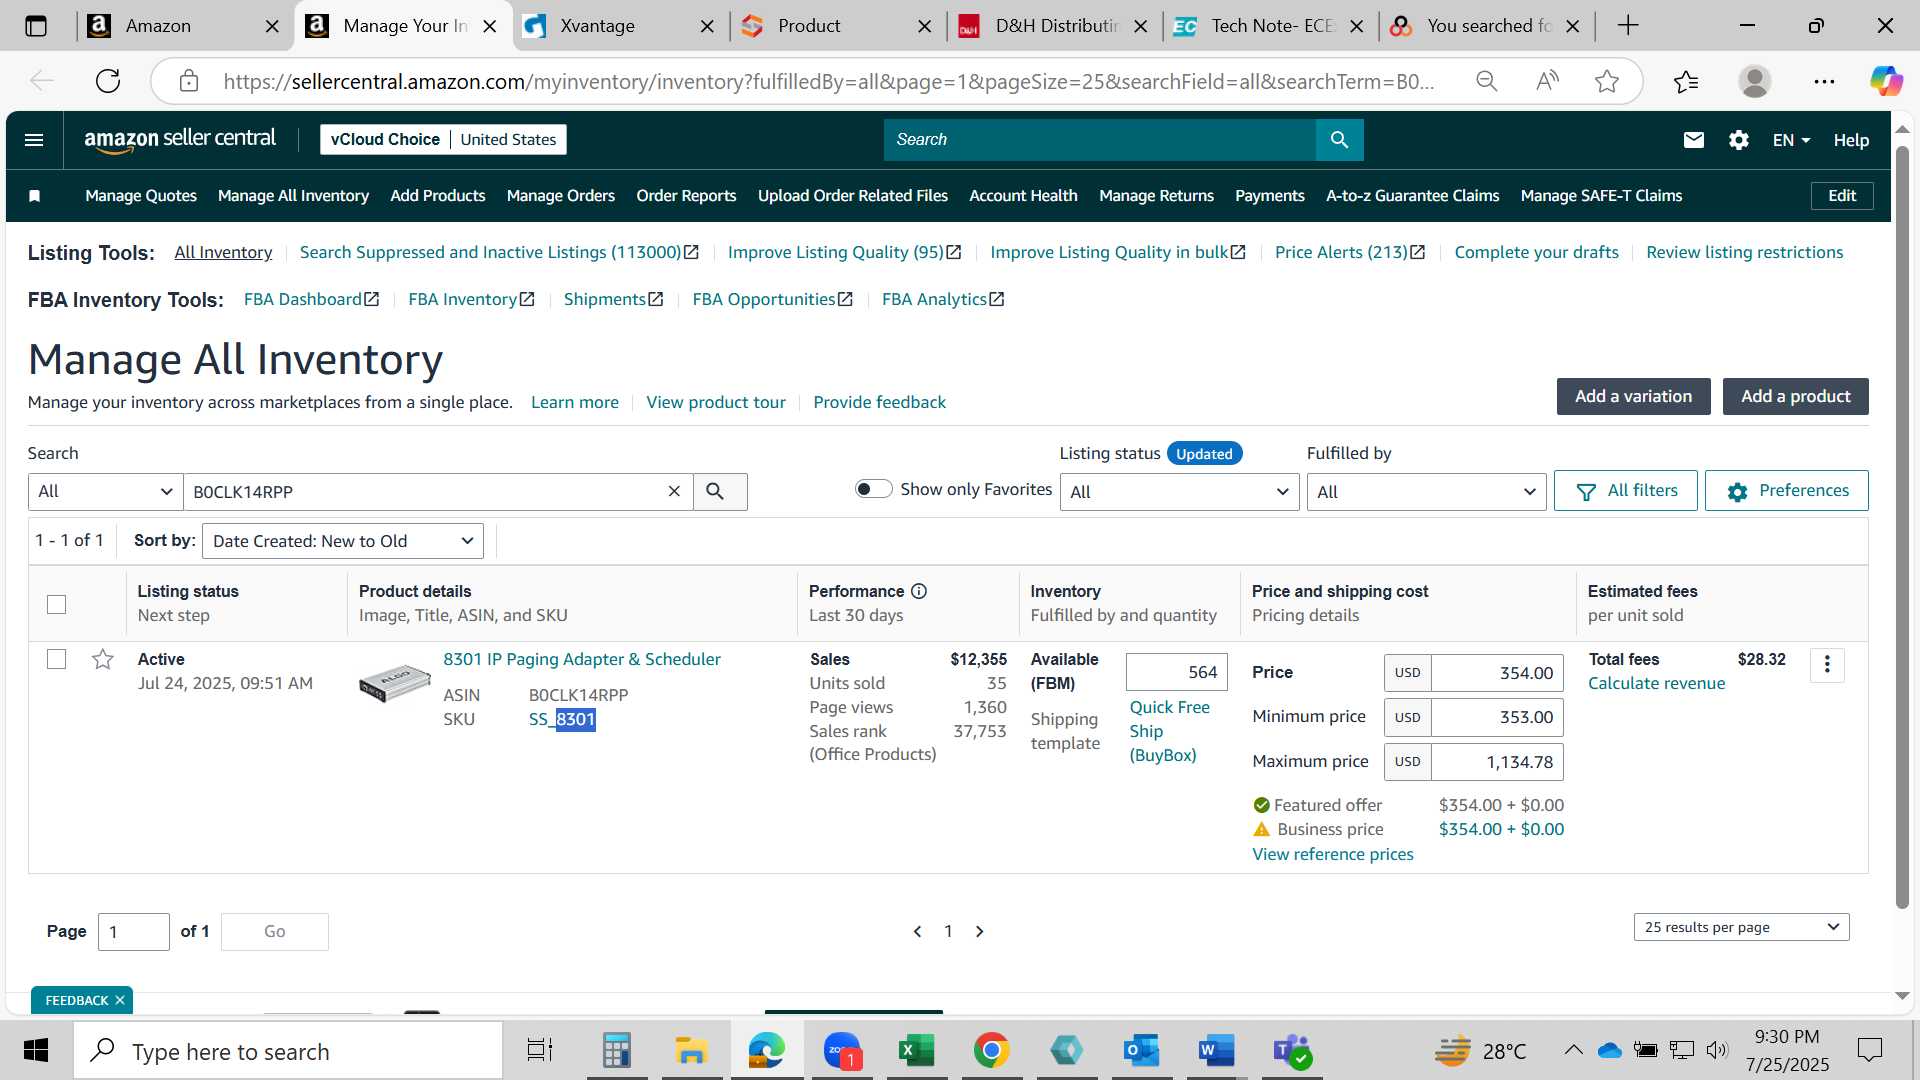Favorite the 8301 IP Paging Adapter listing star
Viewport: 1920px width, 1080px height.
pos(102,659)
